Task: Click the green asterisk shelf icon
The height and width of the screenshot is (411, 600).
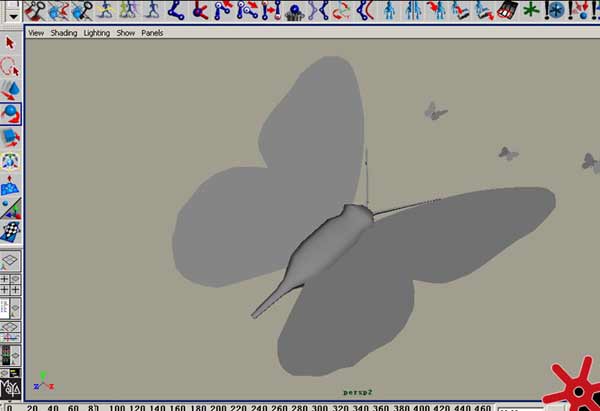Action: click(531, 10)
